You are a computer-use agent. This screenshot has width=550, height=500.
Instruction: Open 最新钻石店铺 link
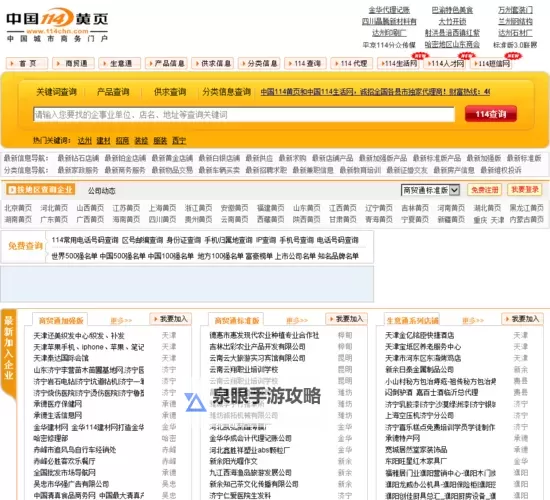click(78, 158)
